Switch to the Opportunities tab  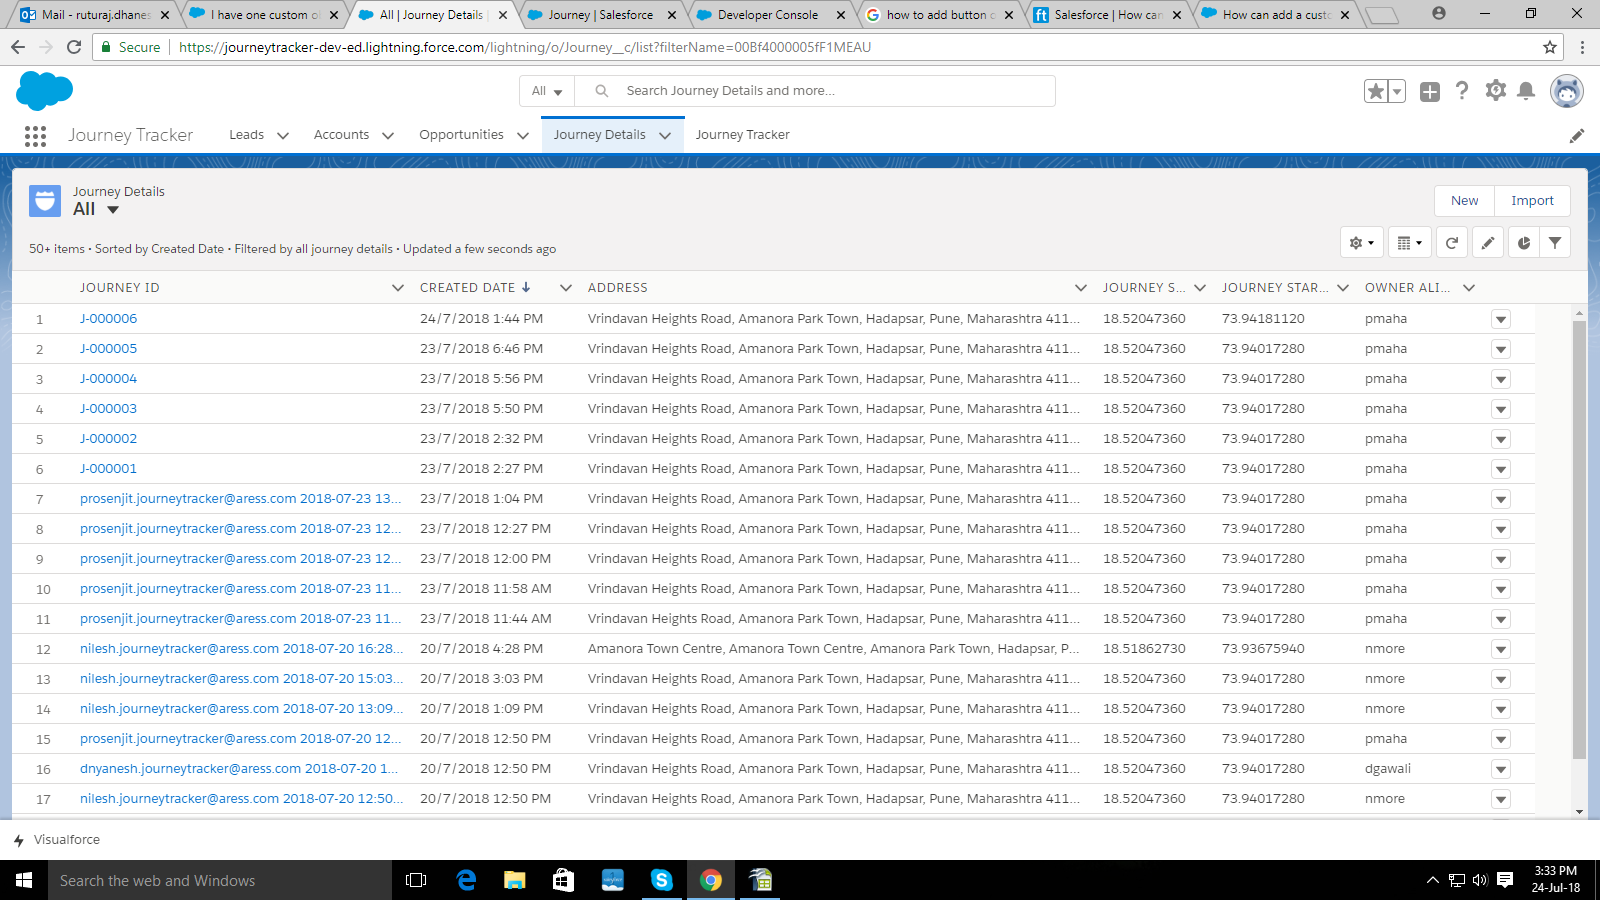tap(461, 135)
